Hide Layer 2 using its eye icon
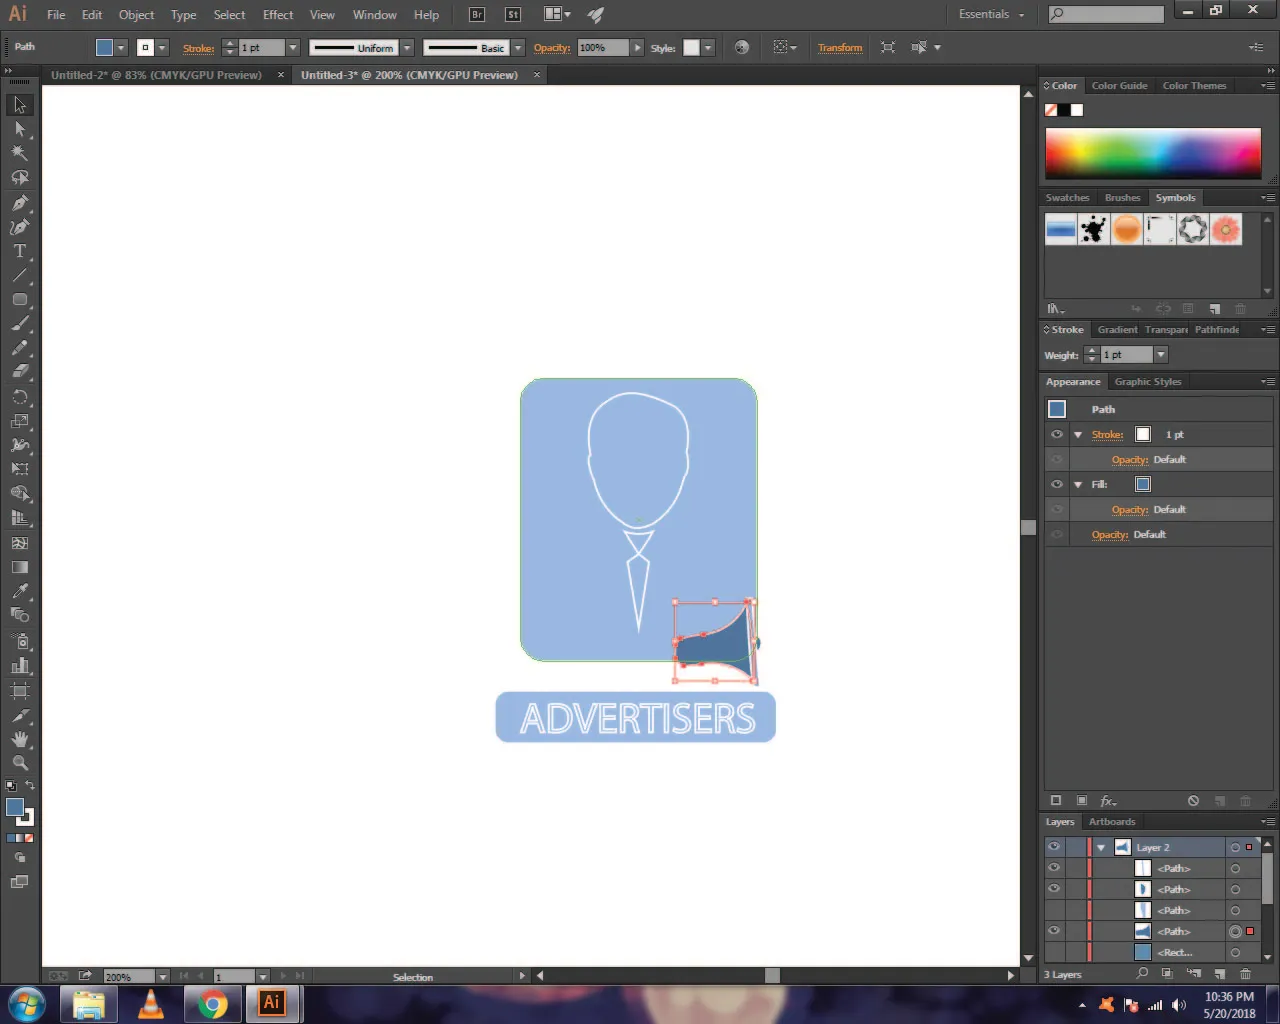1280x1024 pixels. coord(1054,847)
